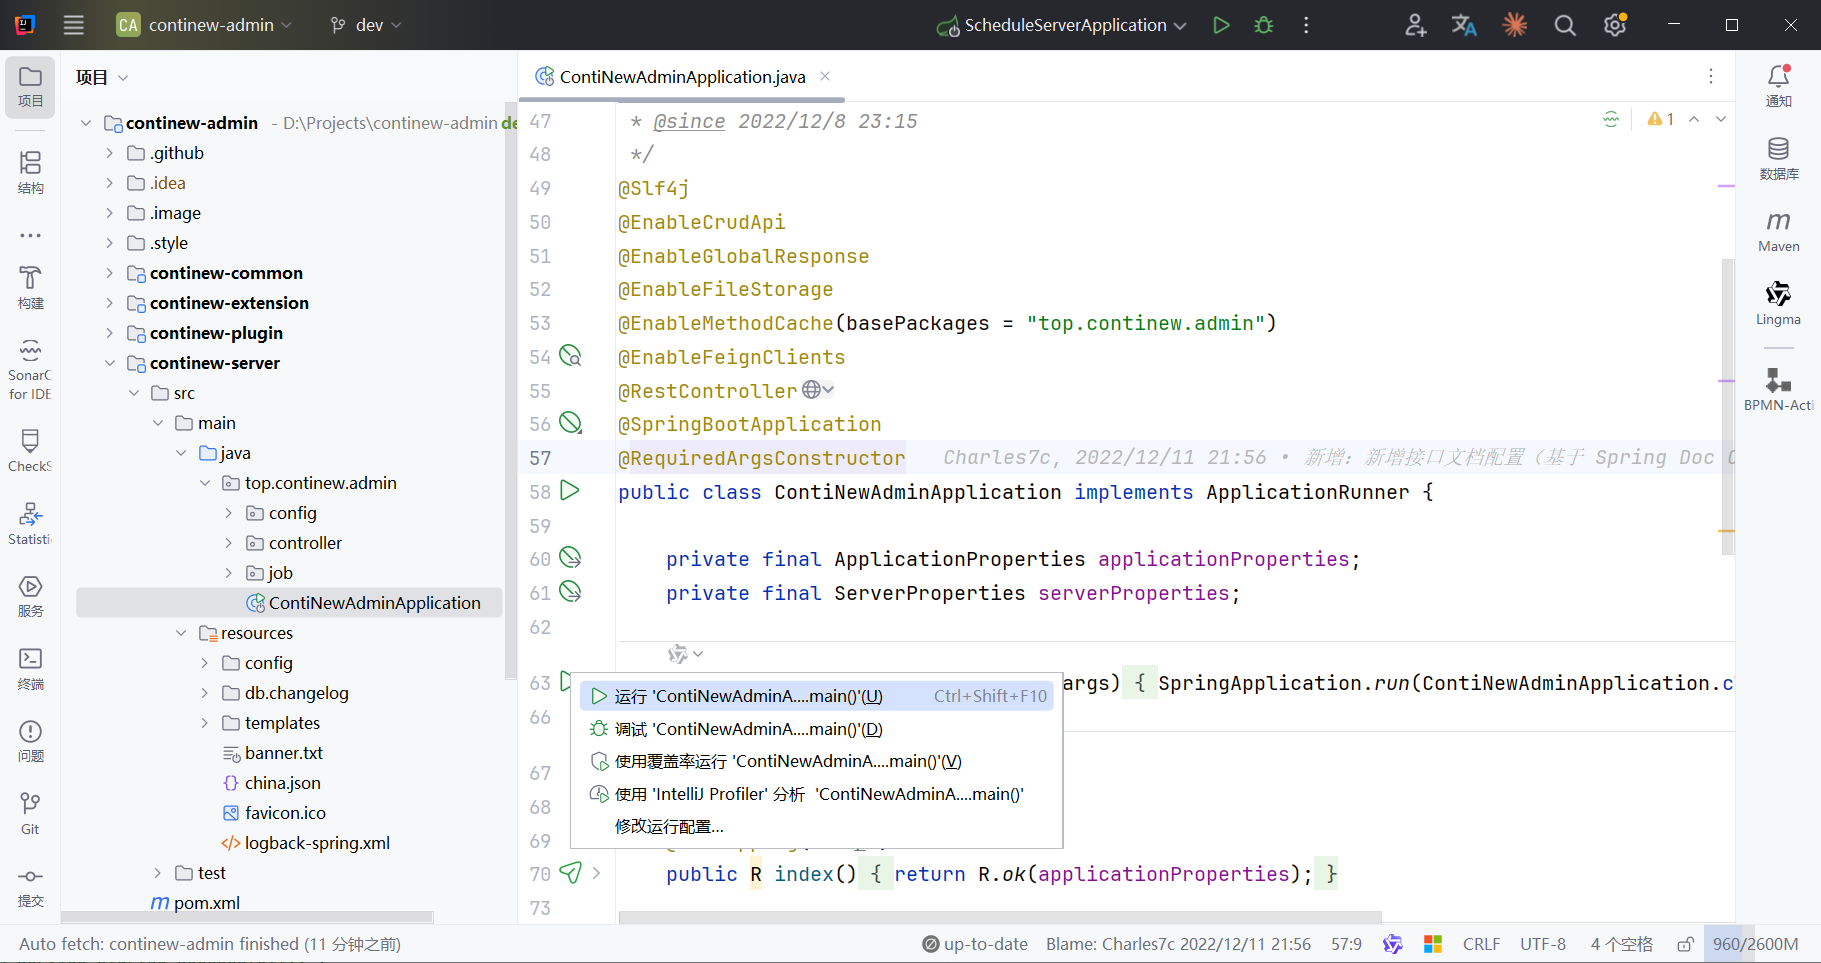Viewport: 1821px width, 963px height.
Task: Close the ContiNewAdminApplication.java tab
Action: coord(825,76)
